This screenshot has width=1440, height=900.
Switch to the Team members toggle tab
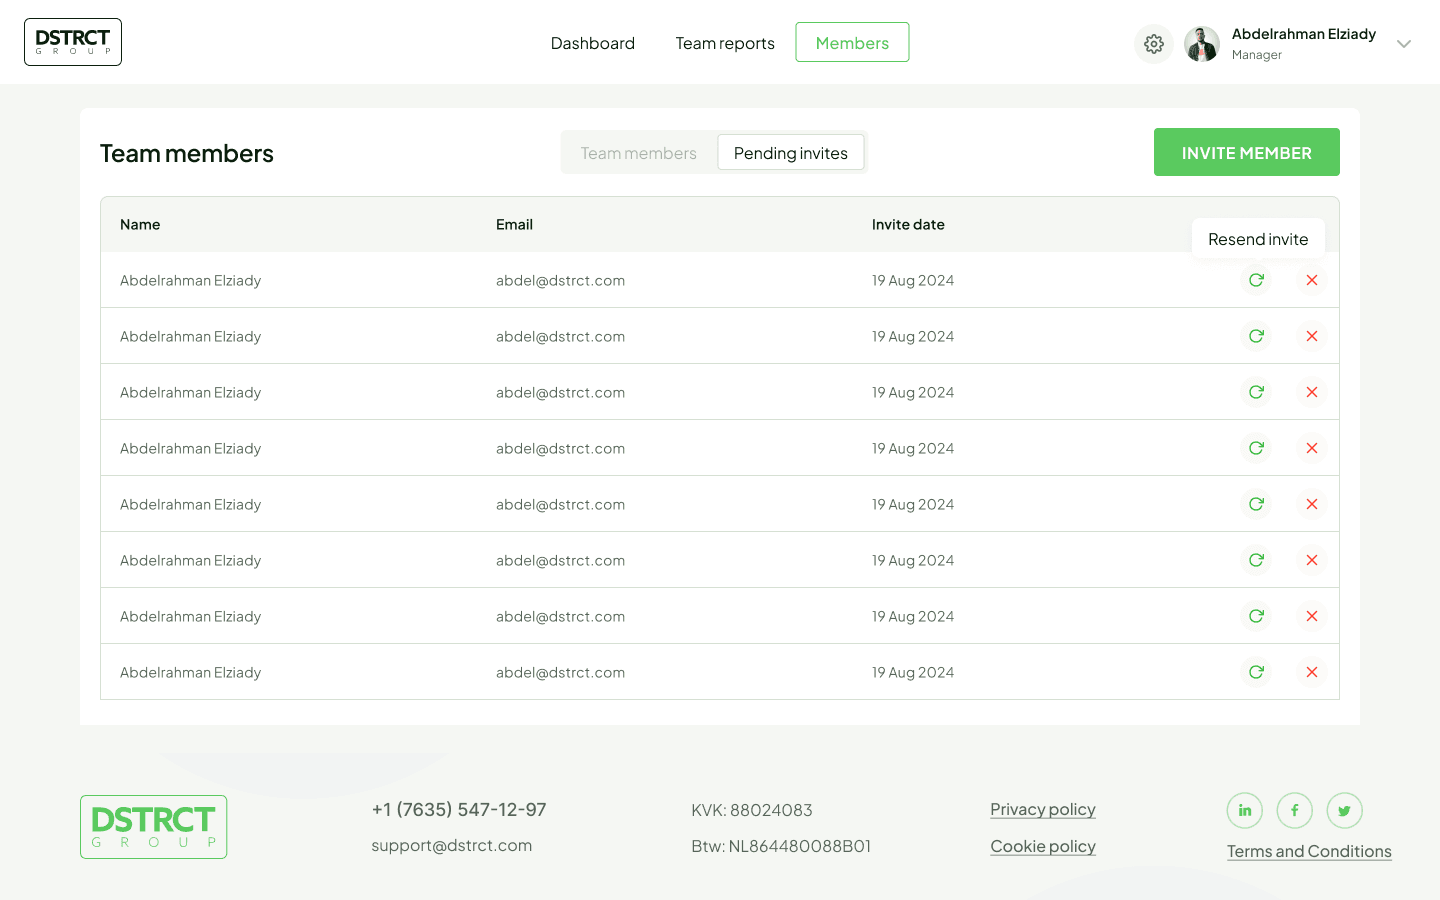point(638,153)
